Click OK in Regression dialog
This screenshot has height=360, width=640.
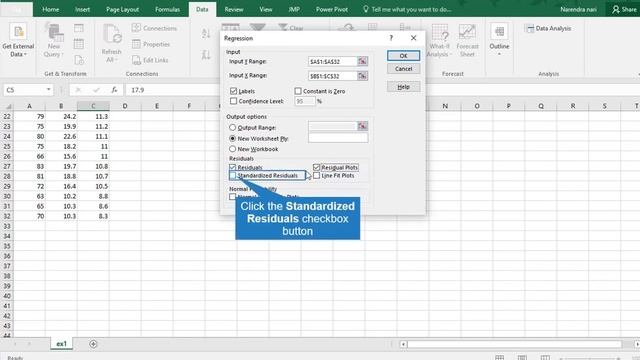tap(403, 56)
